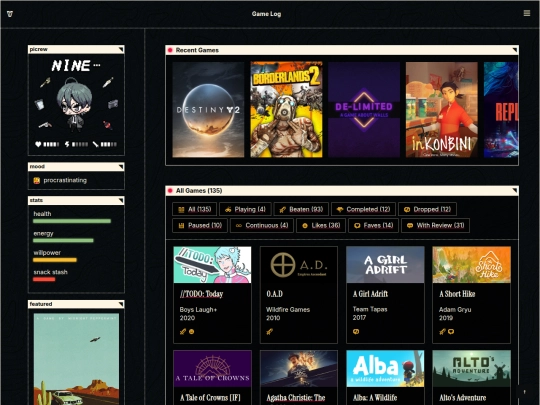Click the beaten sword icon under //TODO: Today
The image size is (540, 405).
[x=183, y=332]
